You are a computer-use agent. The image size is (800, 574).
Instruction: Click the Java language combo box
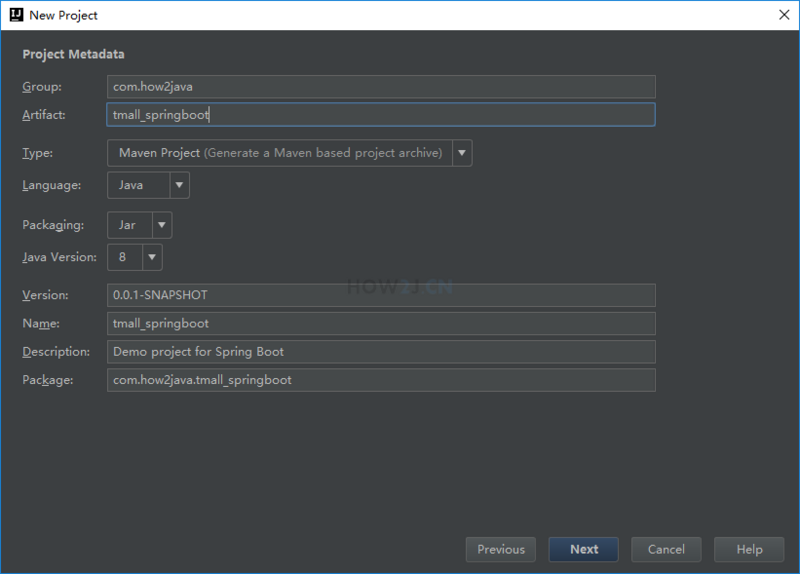point(137,185)
